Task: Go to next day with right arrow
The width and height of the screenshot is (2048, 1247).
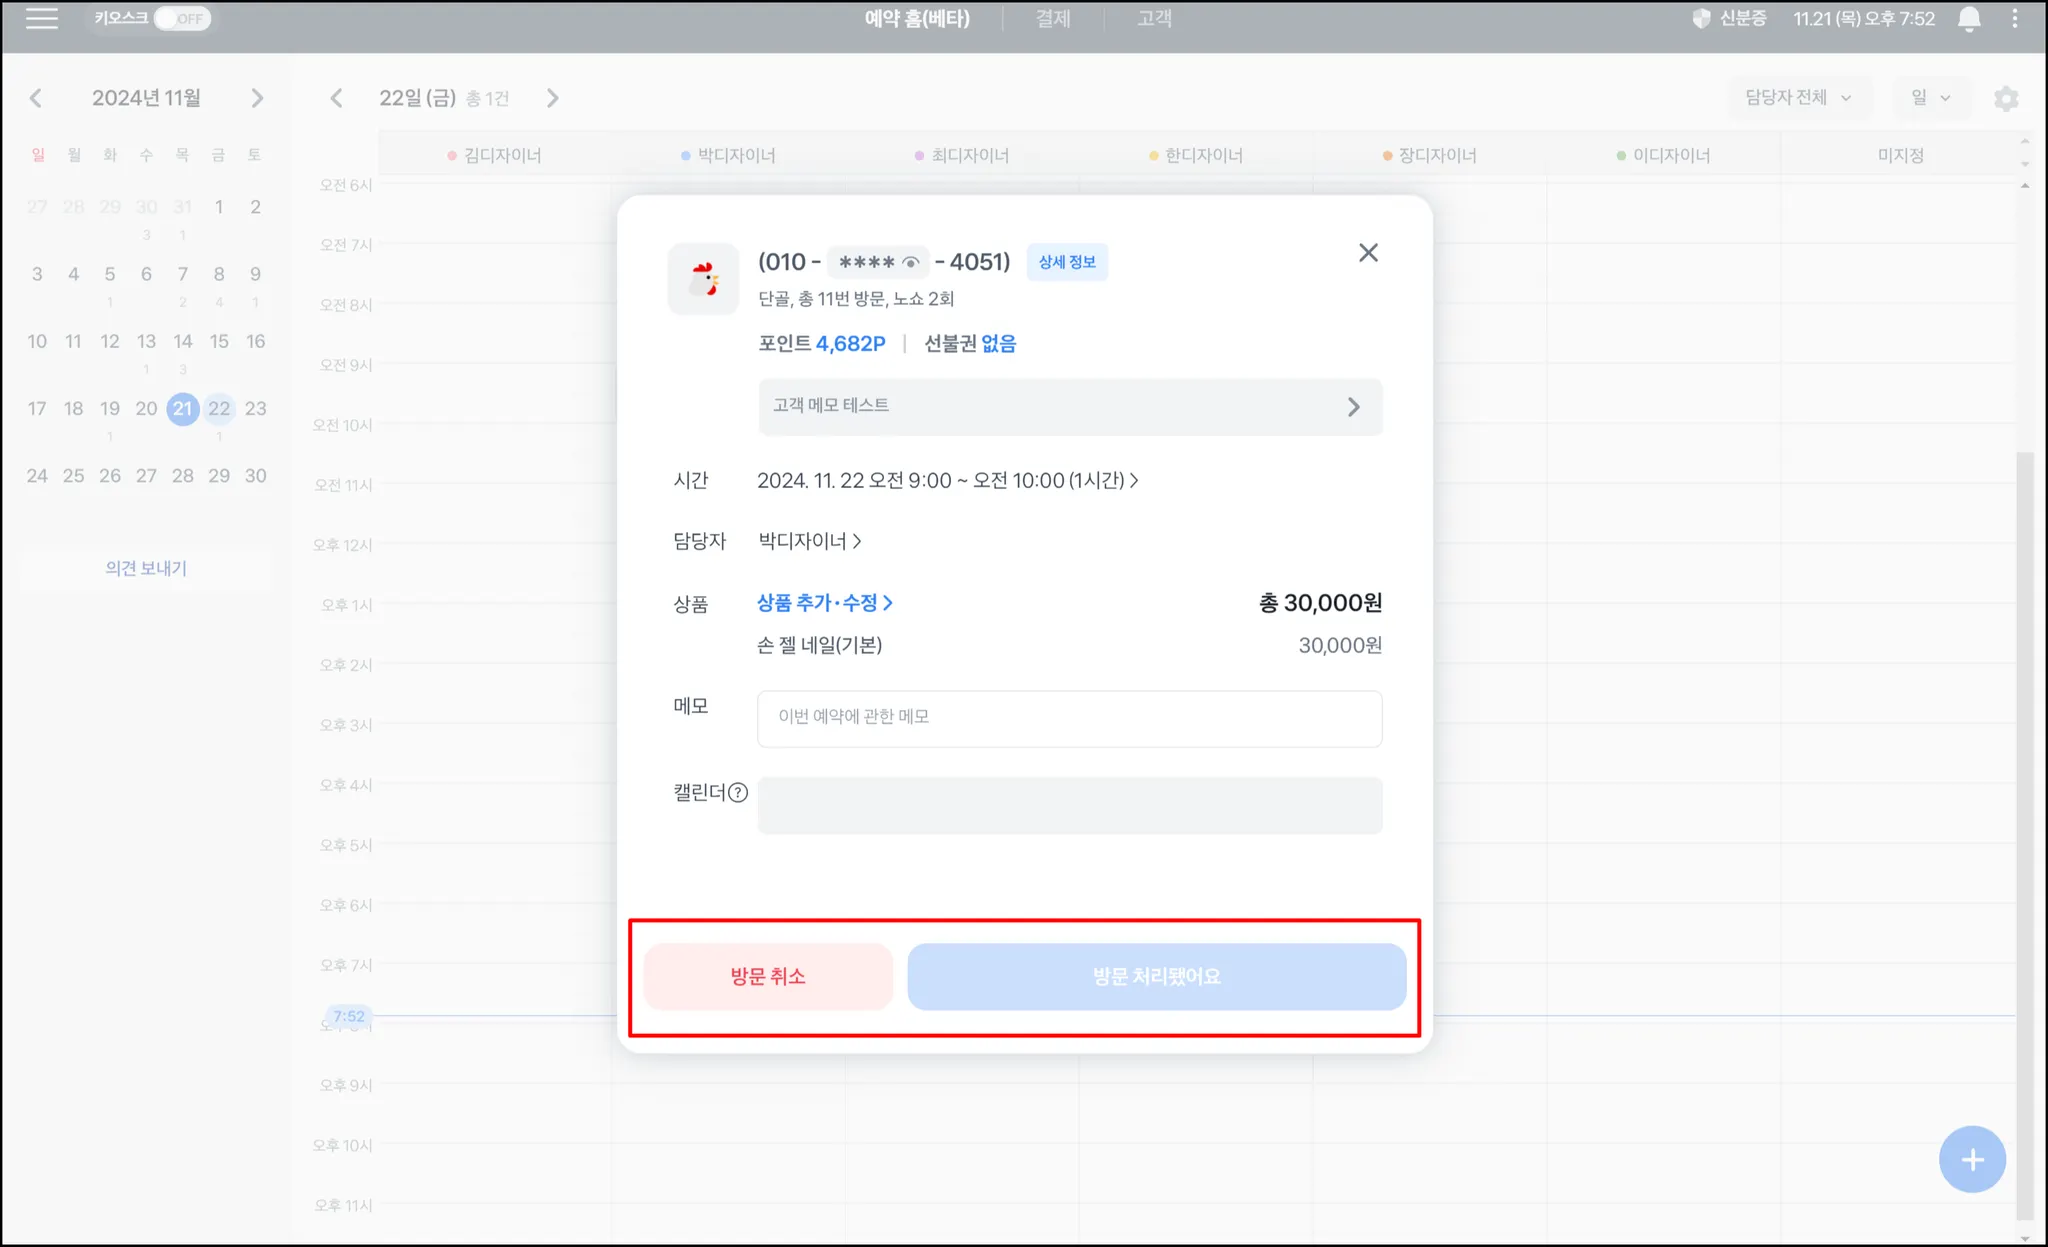Action: [552, 98]
